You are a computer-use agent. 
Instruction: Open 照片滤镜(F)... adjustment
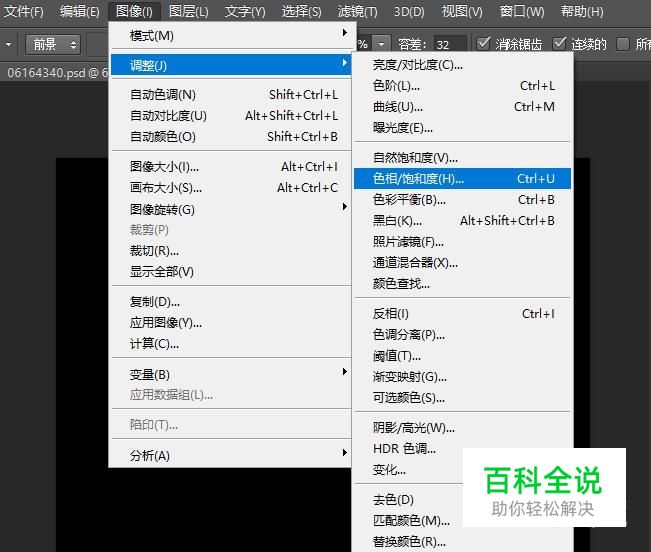[463, 242]
